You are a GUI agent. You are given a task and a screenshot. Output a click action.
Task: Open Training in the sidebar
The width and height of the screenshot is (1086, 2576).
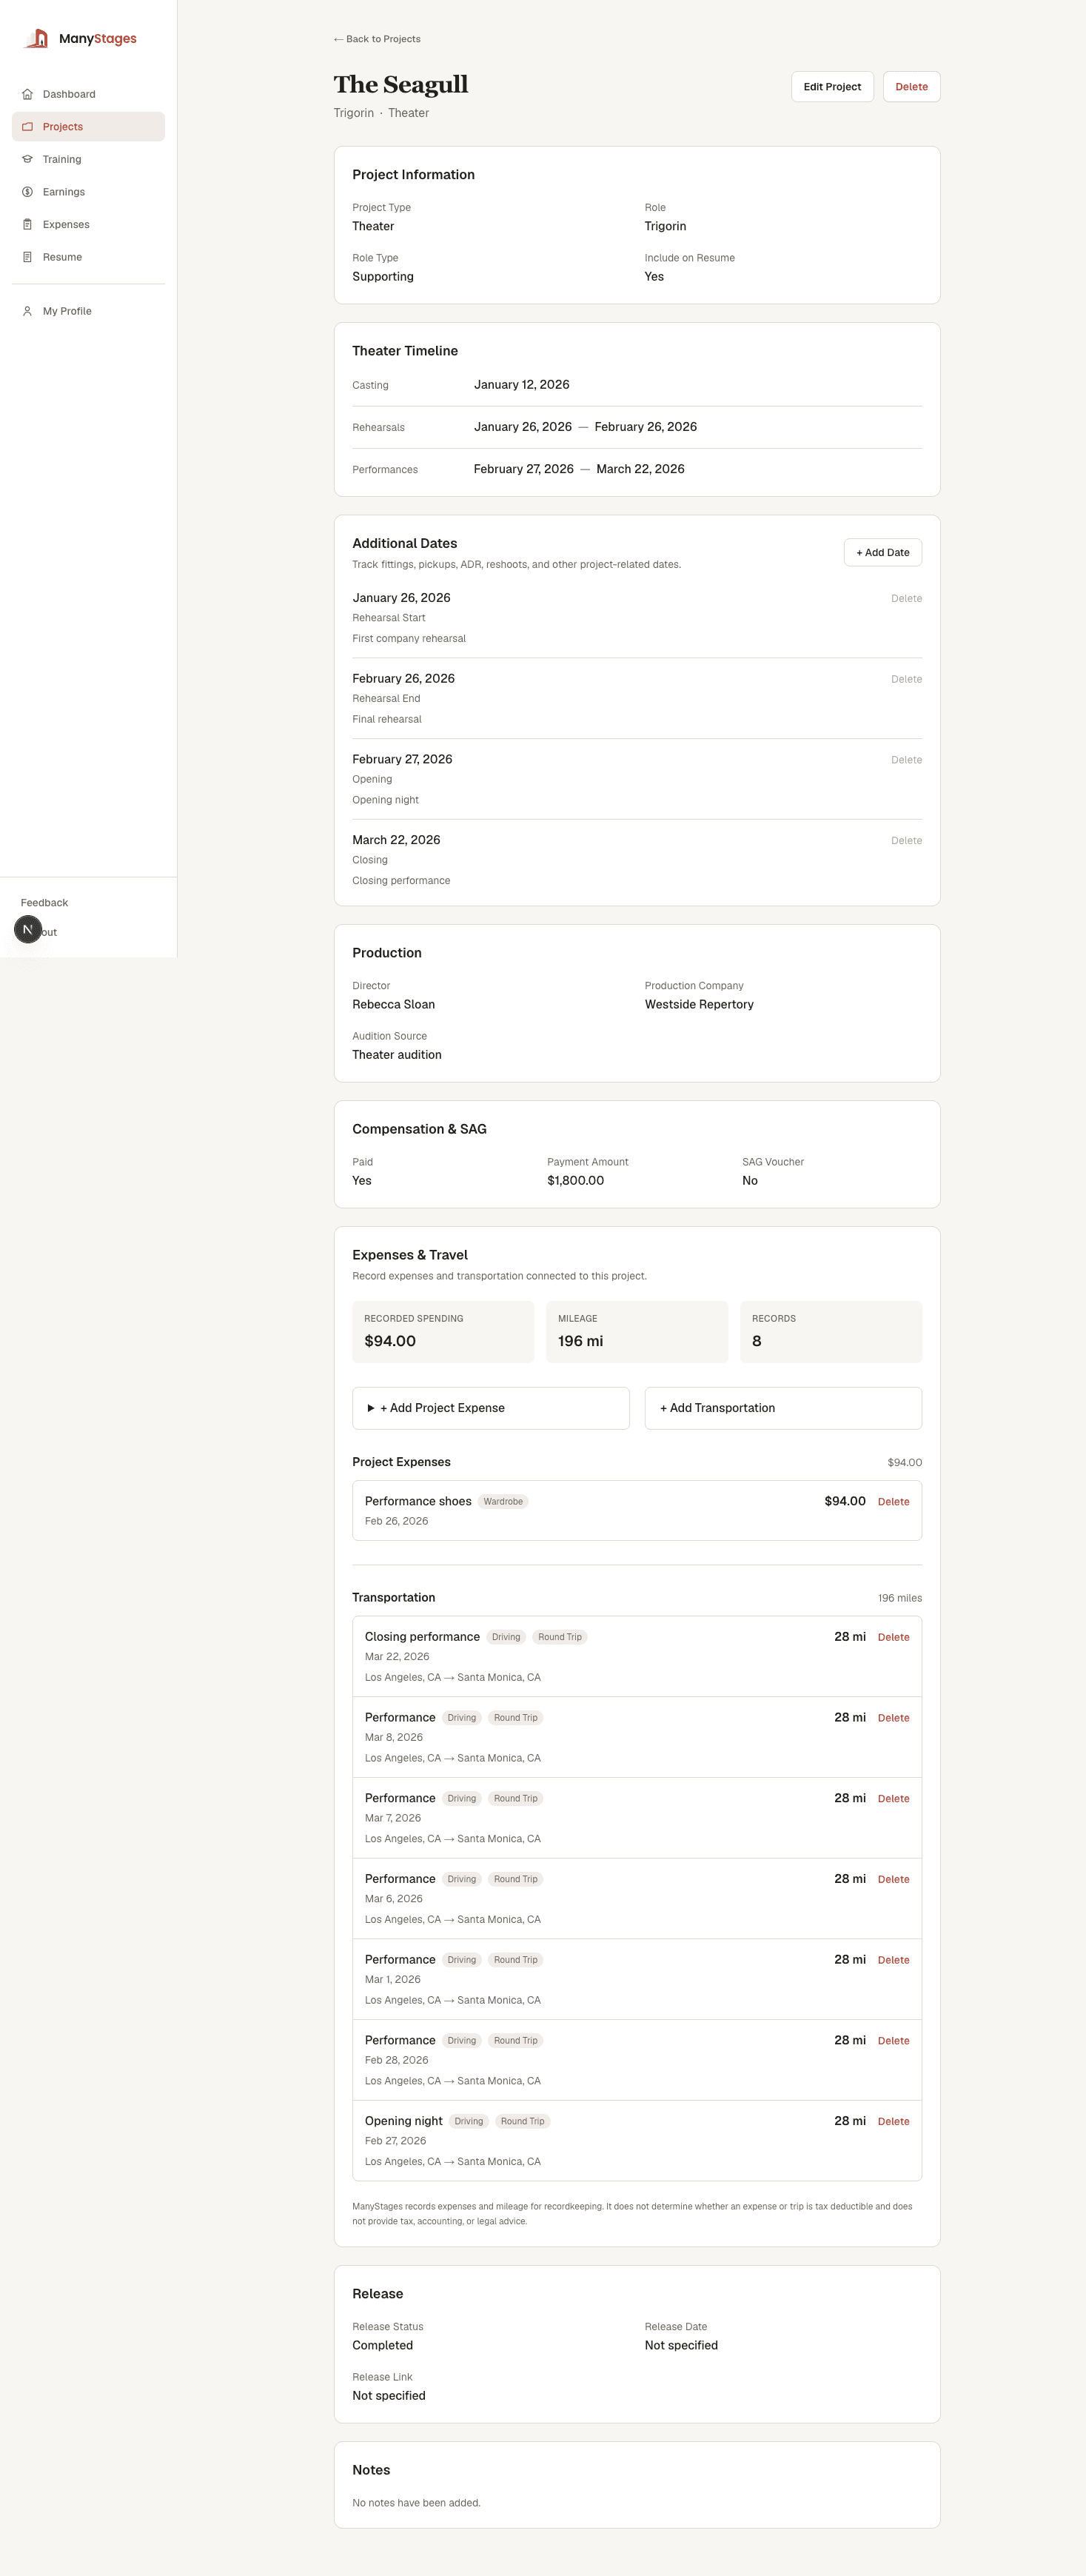88,159
